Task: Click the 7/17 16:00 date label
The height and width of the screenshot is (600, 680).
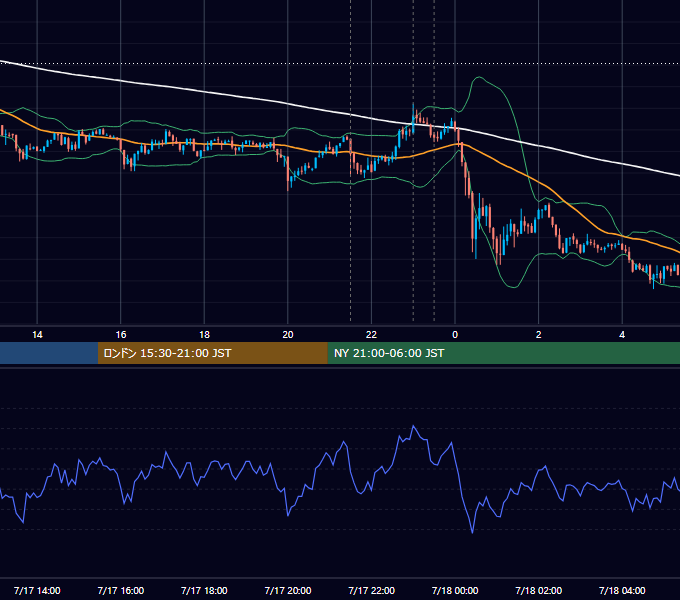Action: (x=121, y=590)
